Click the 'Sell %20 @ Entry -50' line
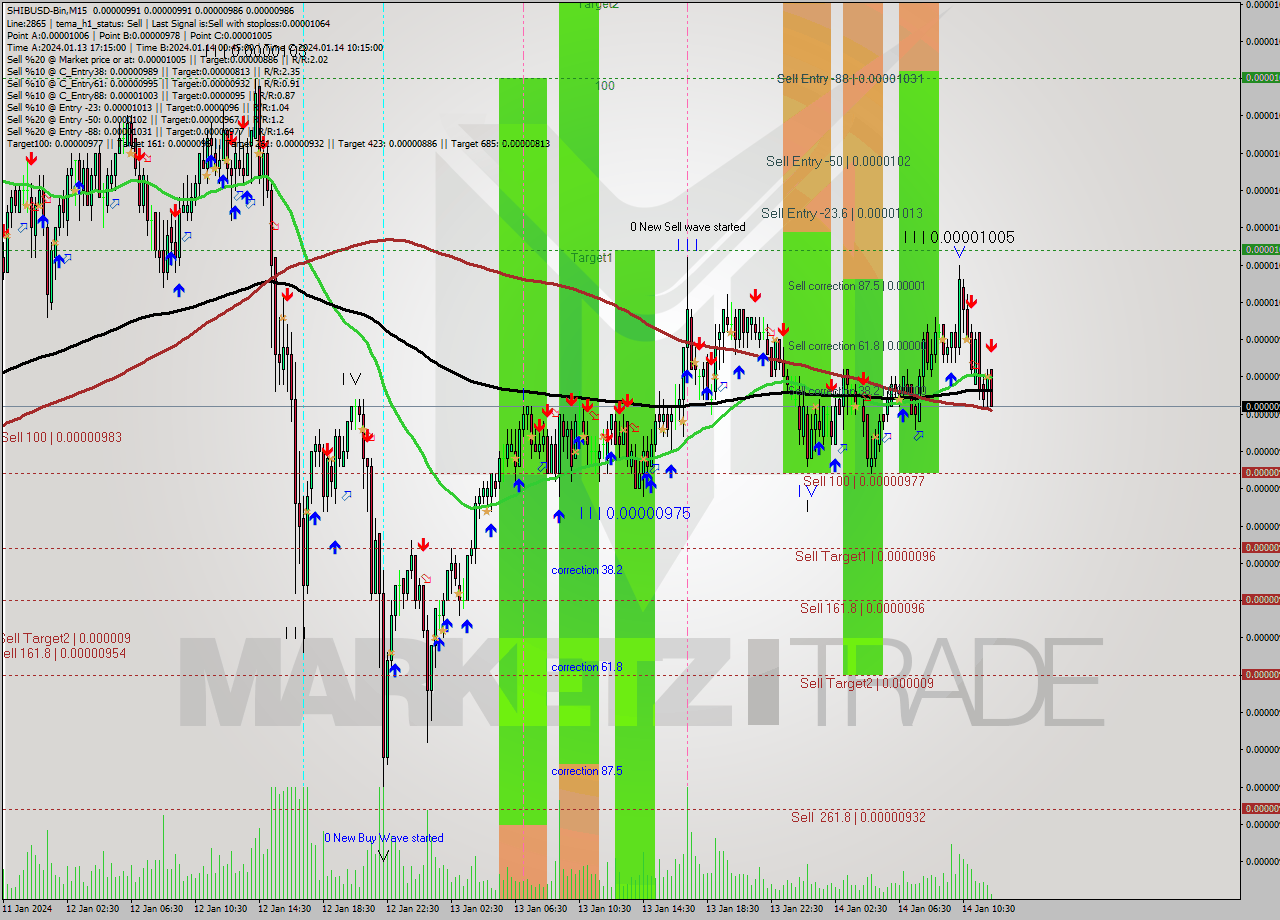Image resolution: width=1280 pixels, height=920 pixels. (x=145, y=119)
